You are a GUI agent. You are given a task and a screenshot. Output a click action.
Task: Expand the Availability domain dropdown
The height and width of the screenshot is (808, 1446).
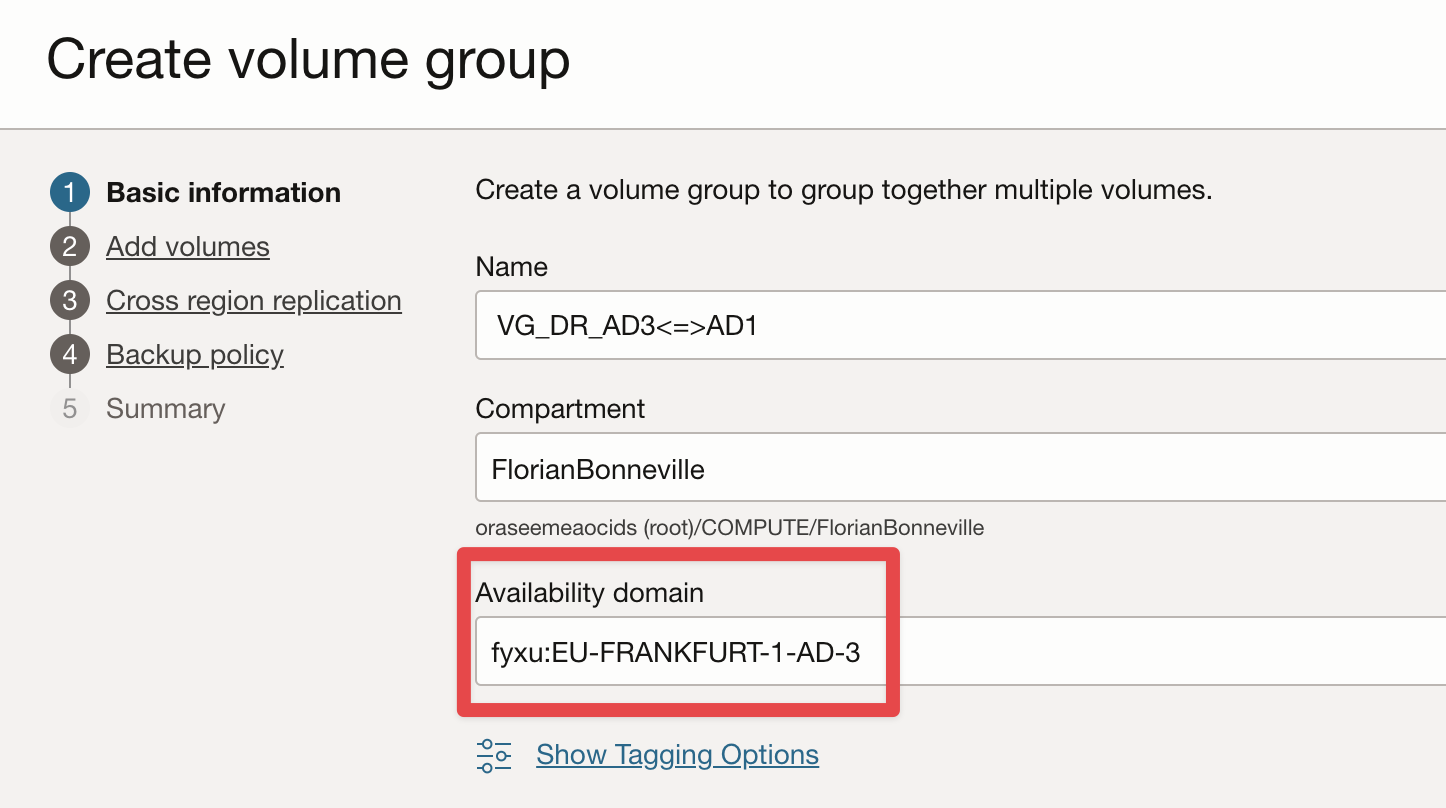[960, 652]
